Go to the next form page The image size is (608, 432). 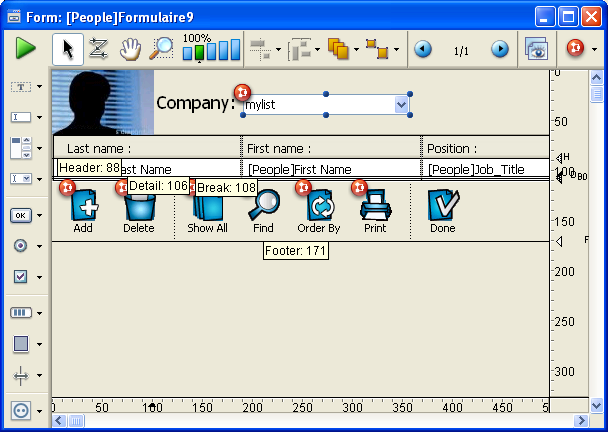499,49
